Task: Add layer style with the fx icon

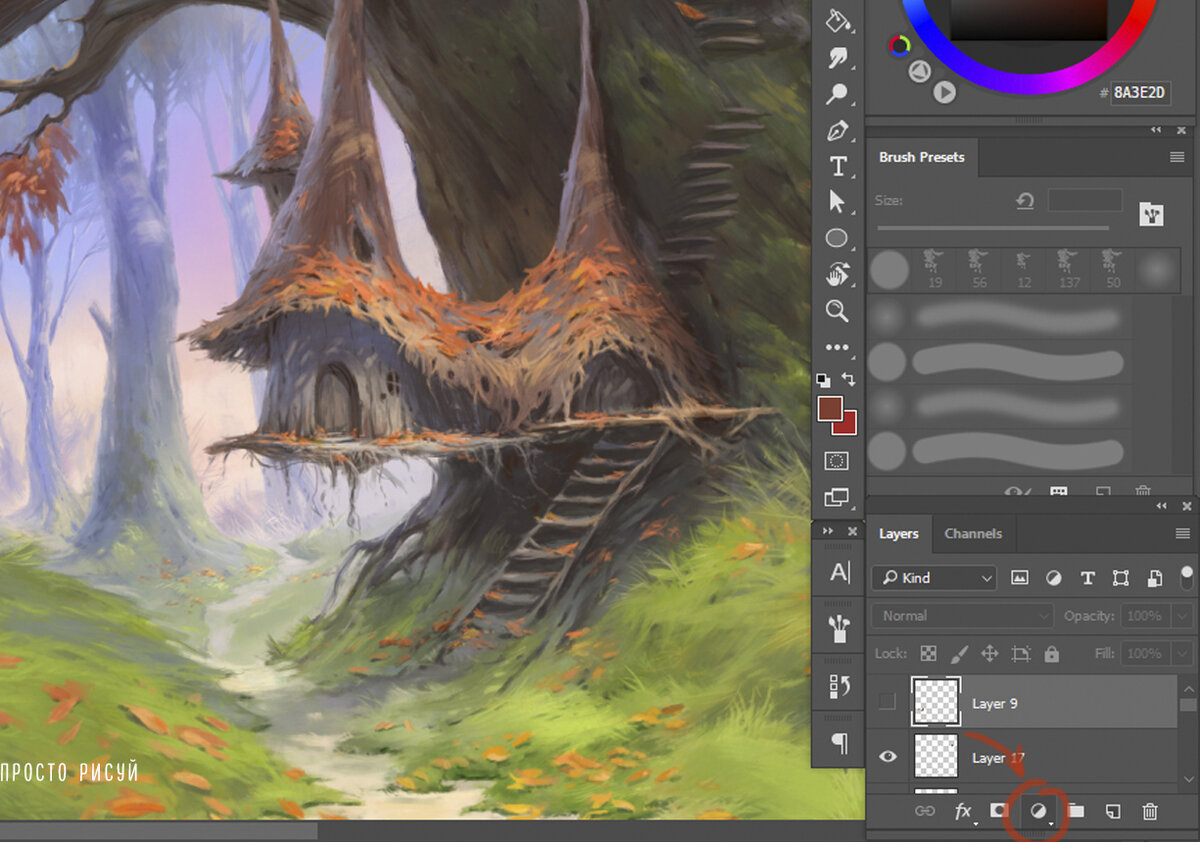Action: click(x=963, y=812)
